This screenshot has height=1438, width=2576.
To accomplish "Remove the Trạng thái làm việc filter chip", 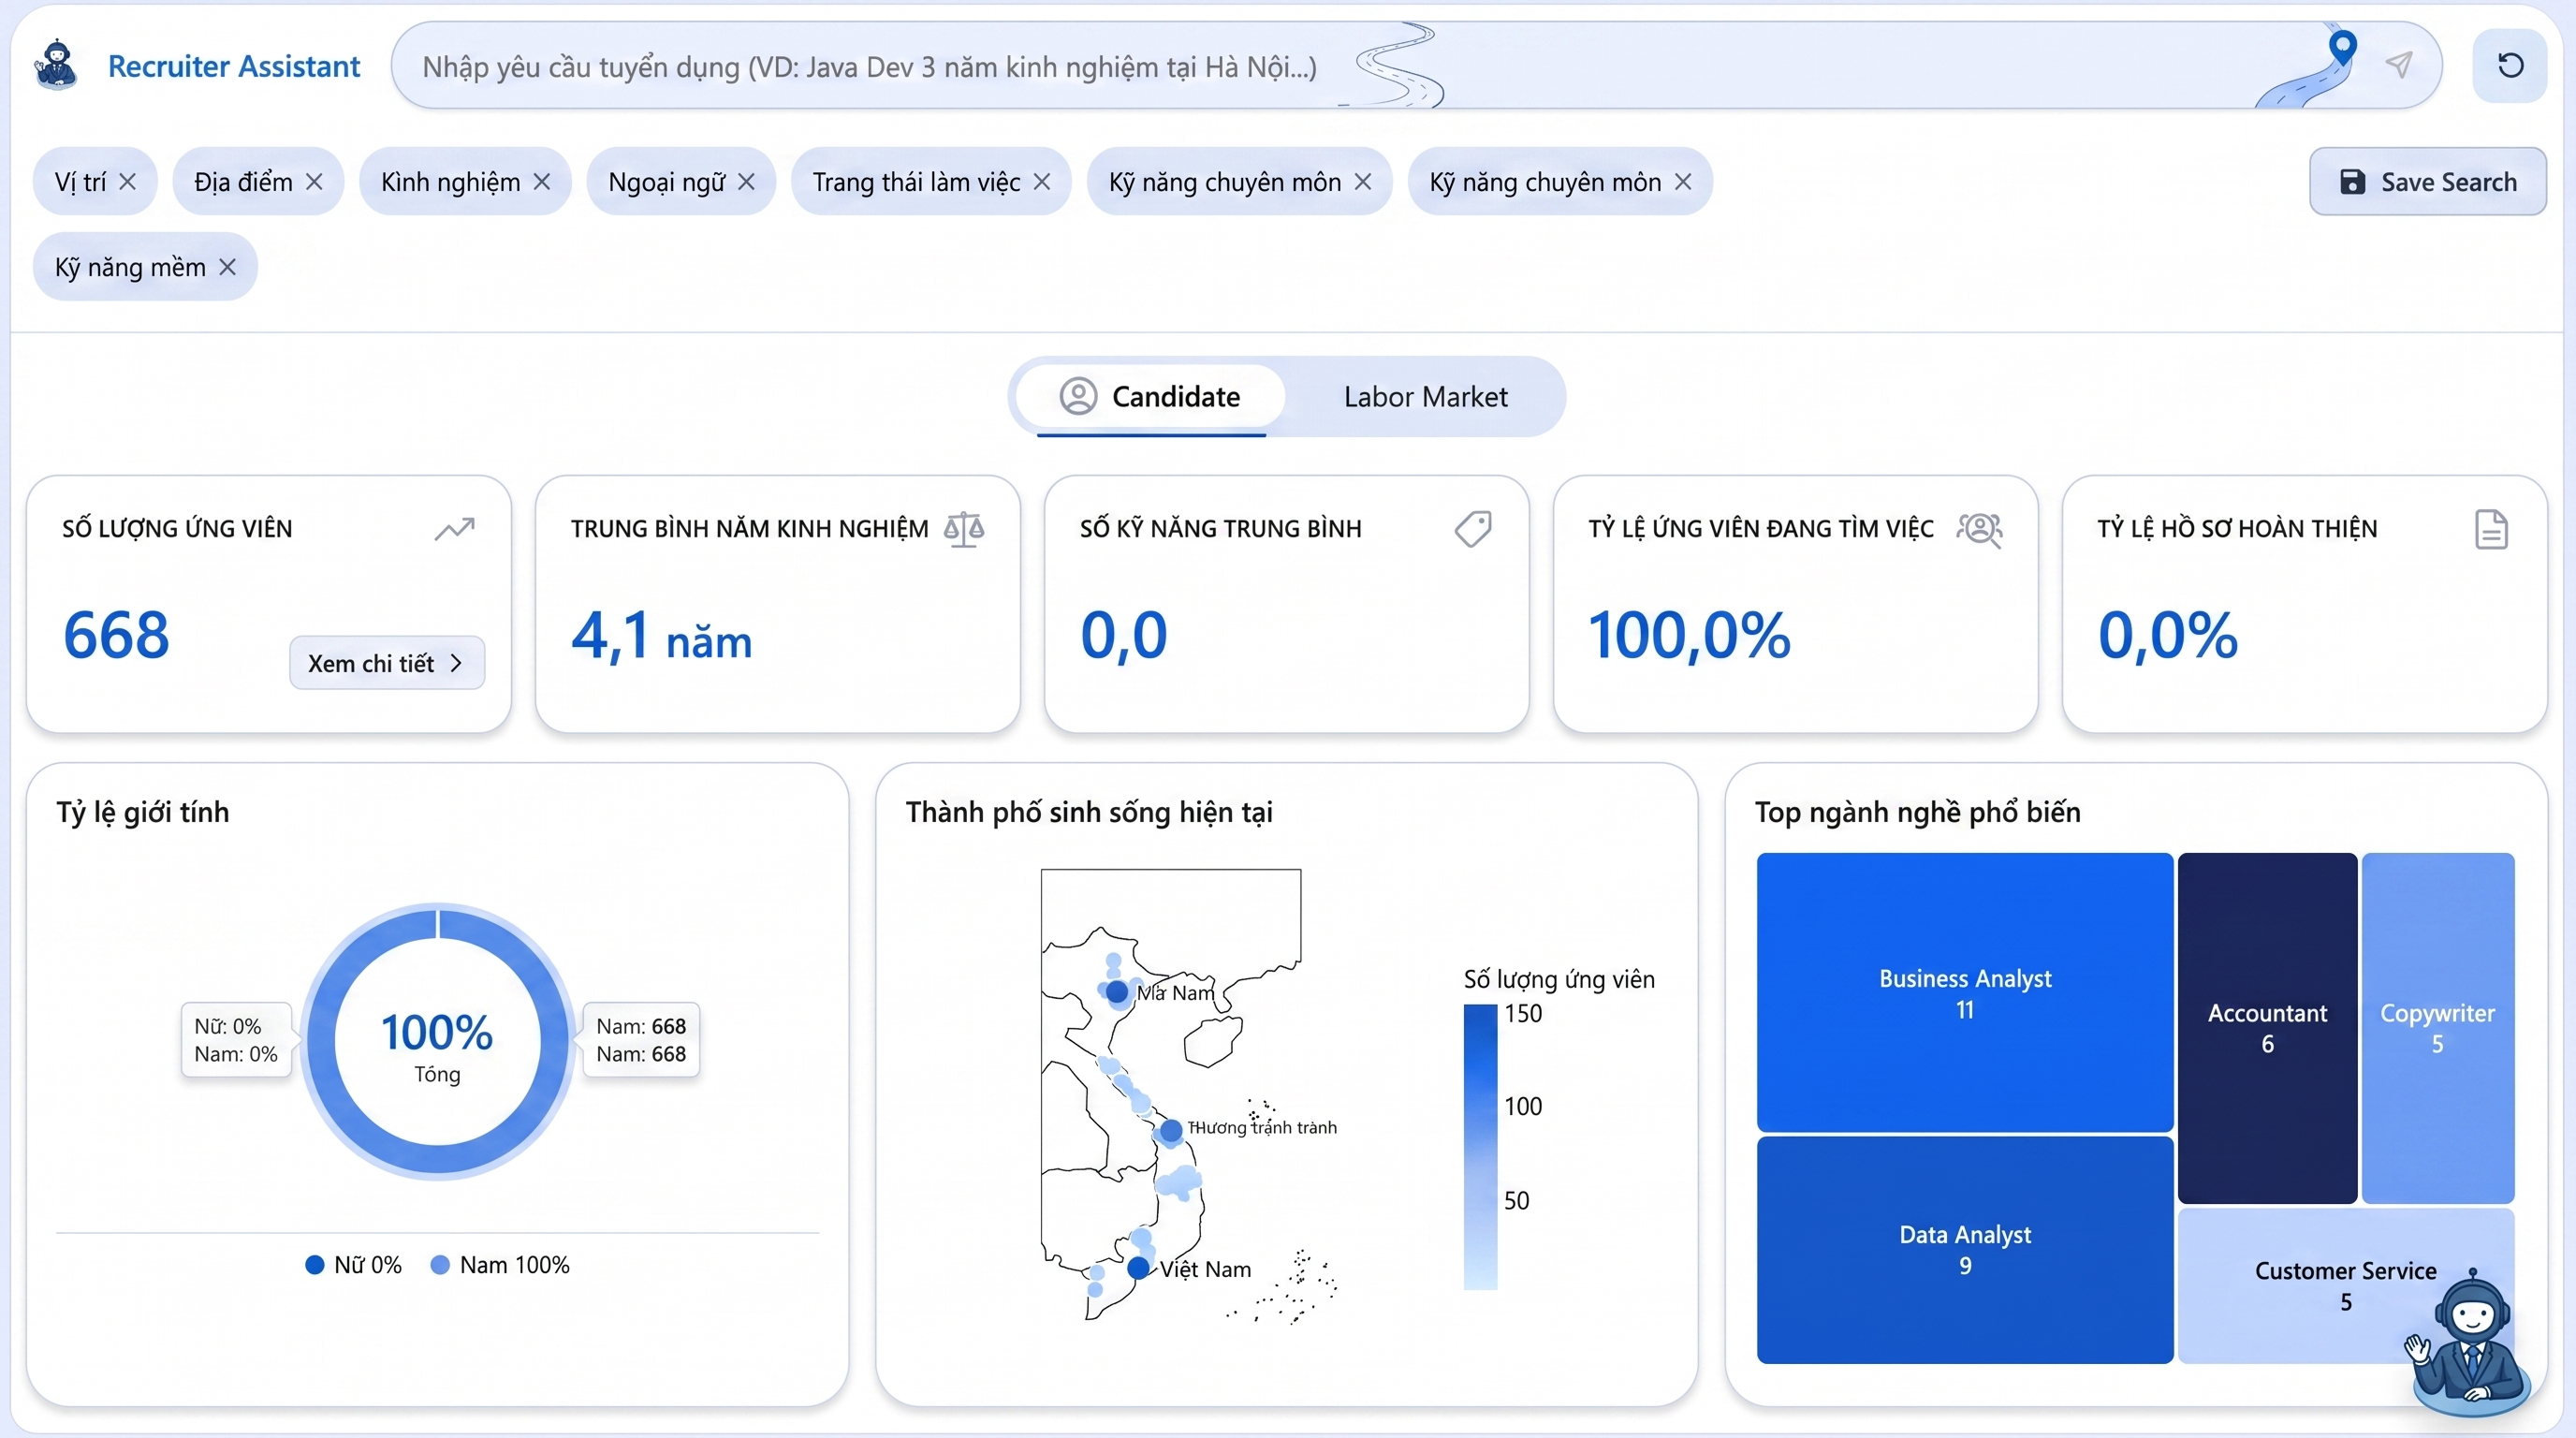I will (1042, 182).
